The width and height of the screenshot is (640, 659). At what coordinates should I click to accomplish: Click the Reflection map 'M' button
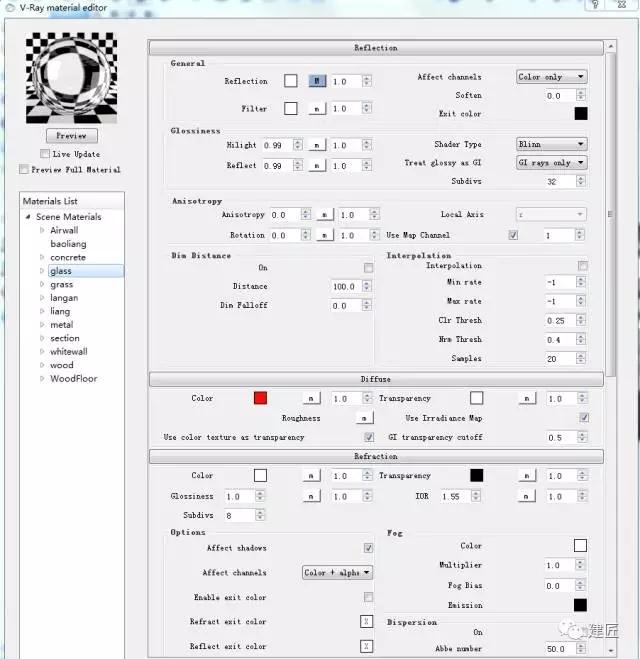tap(317, 81)
